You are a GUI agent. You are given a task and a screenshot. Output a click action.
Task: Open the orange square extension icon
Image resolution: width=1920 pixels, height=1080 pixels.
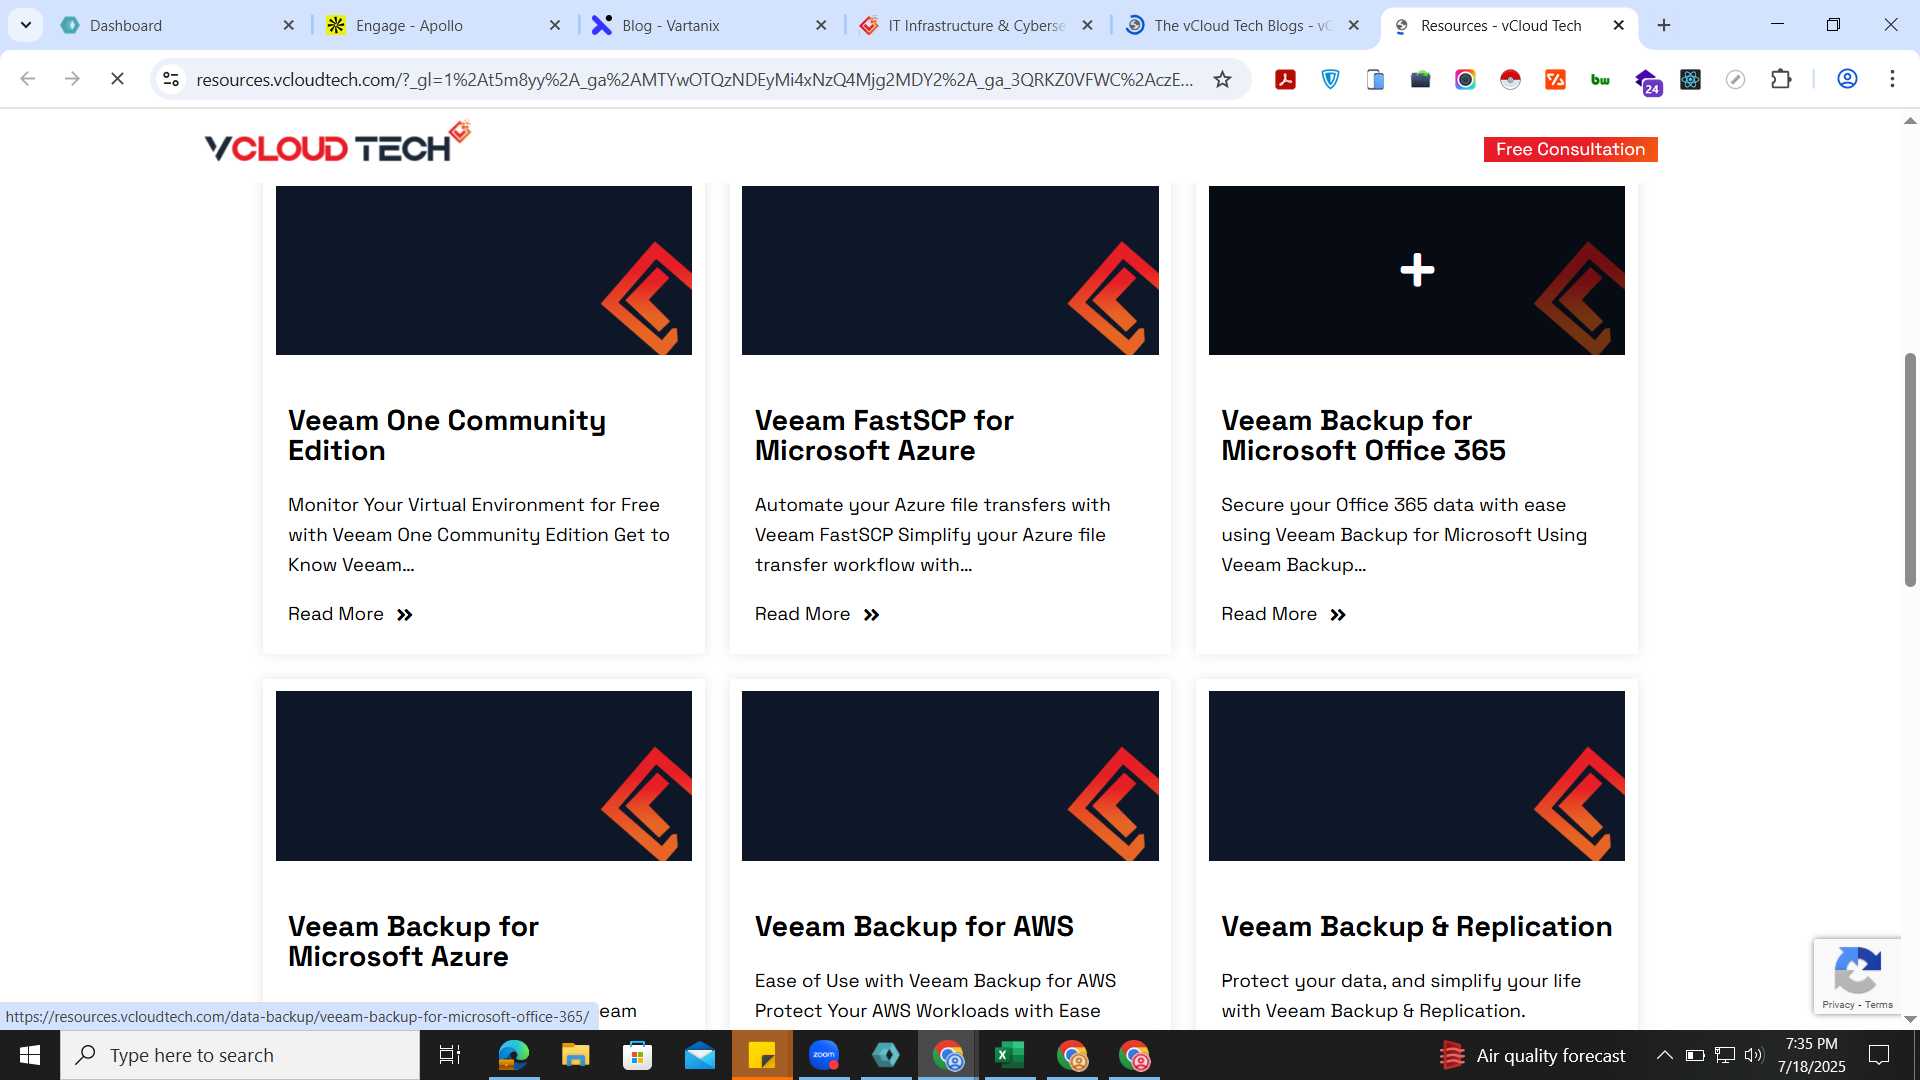click(x=1555, y=79)
